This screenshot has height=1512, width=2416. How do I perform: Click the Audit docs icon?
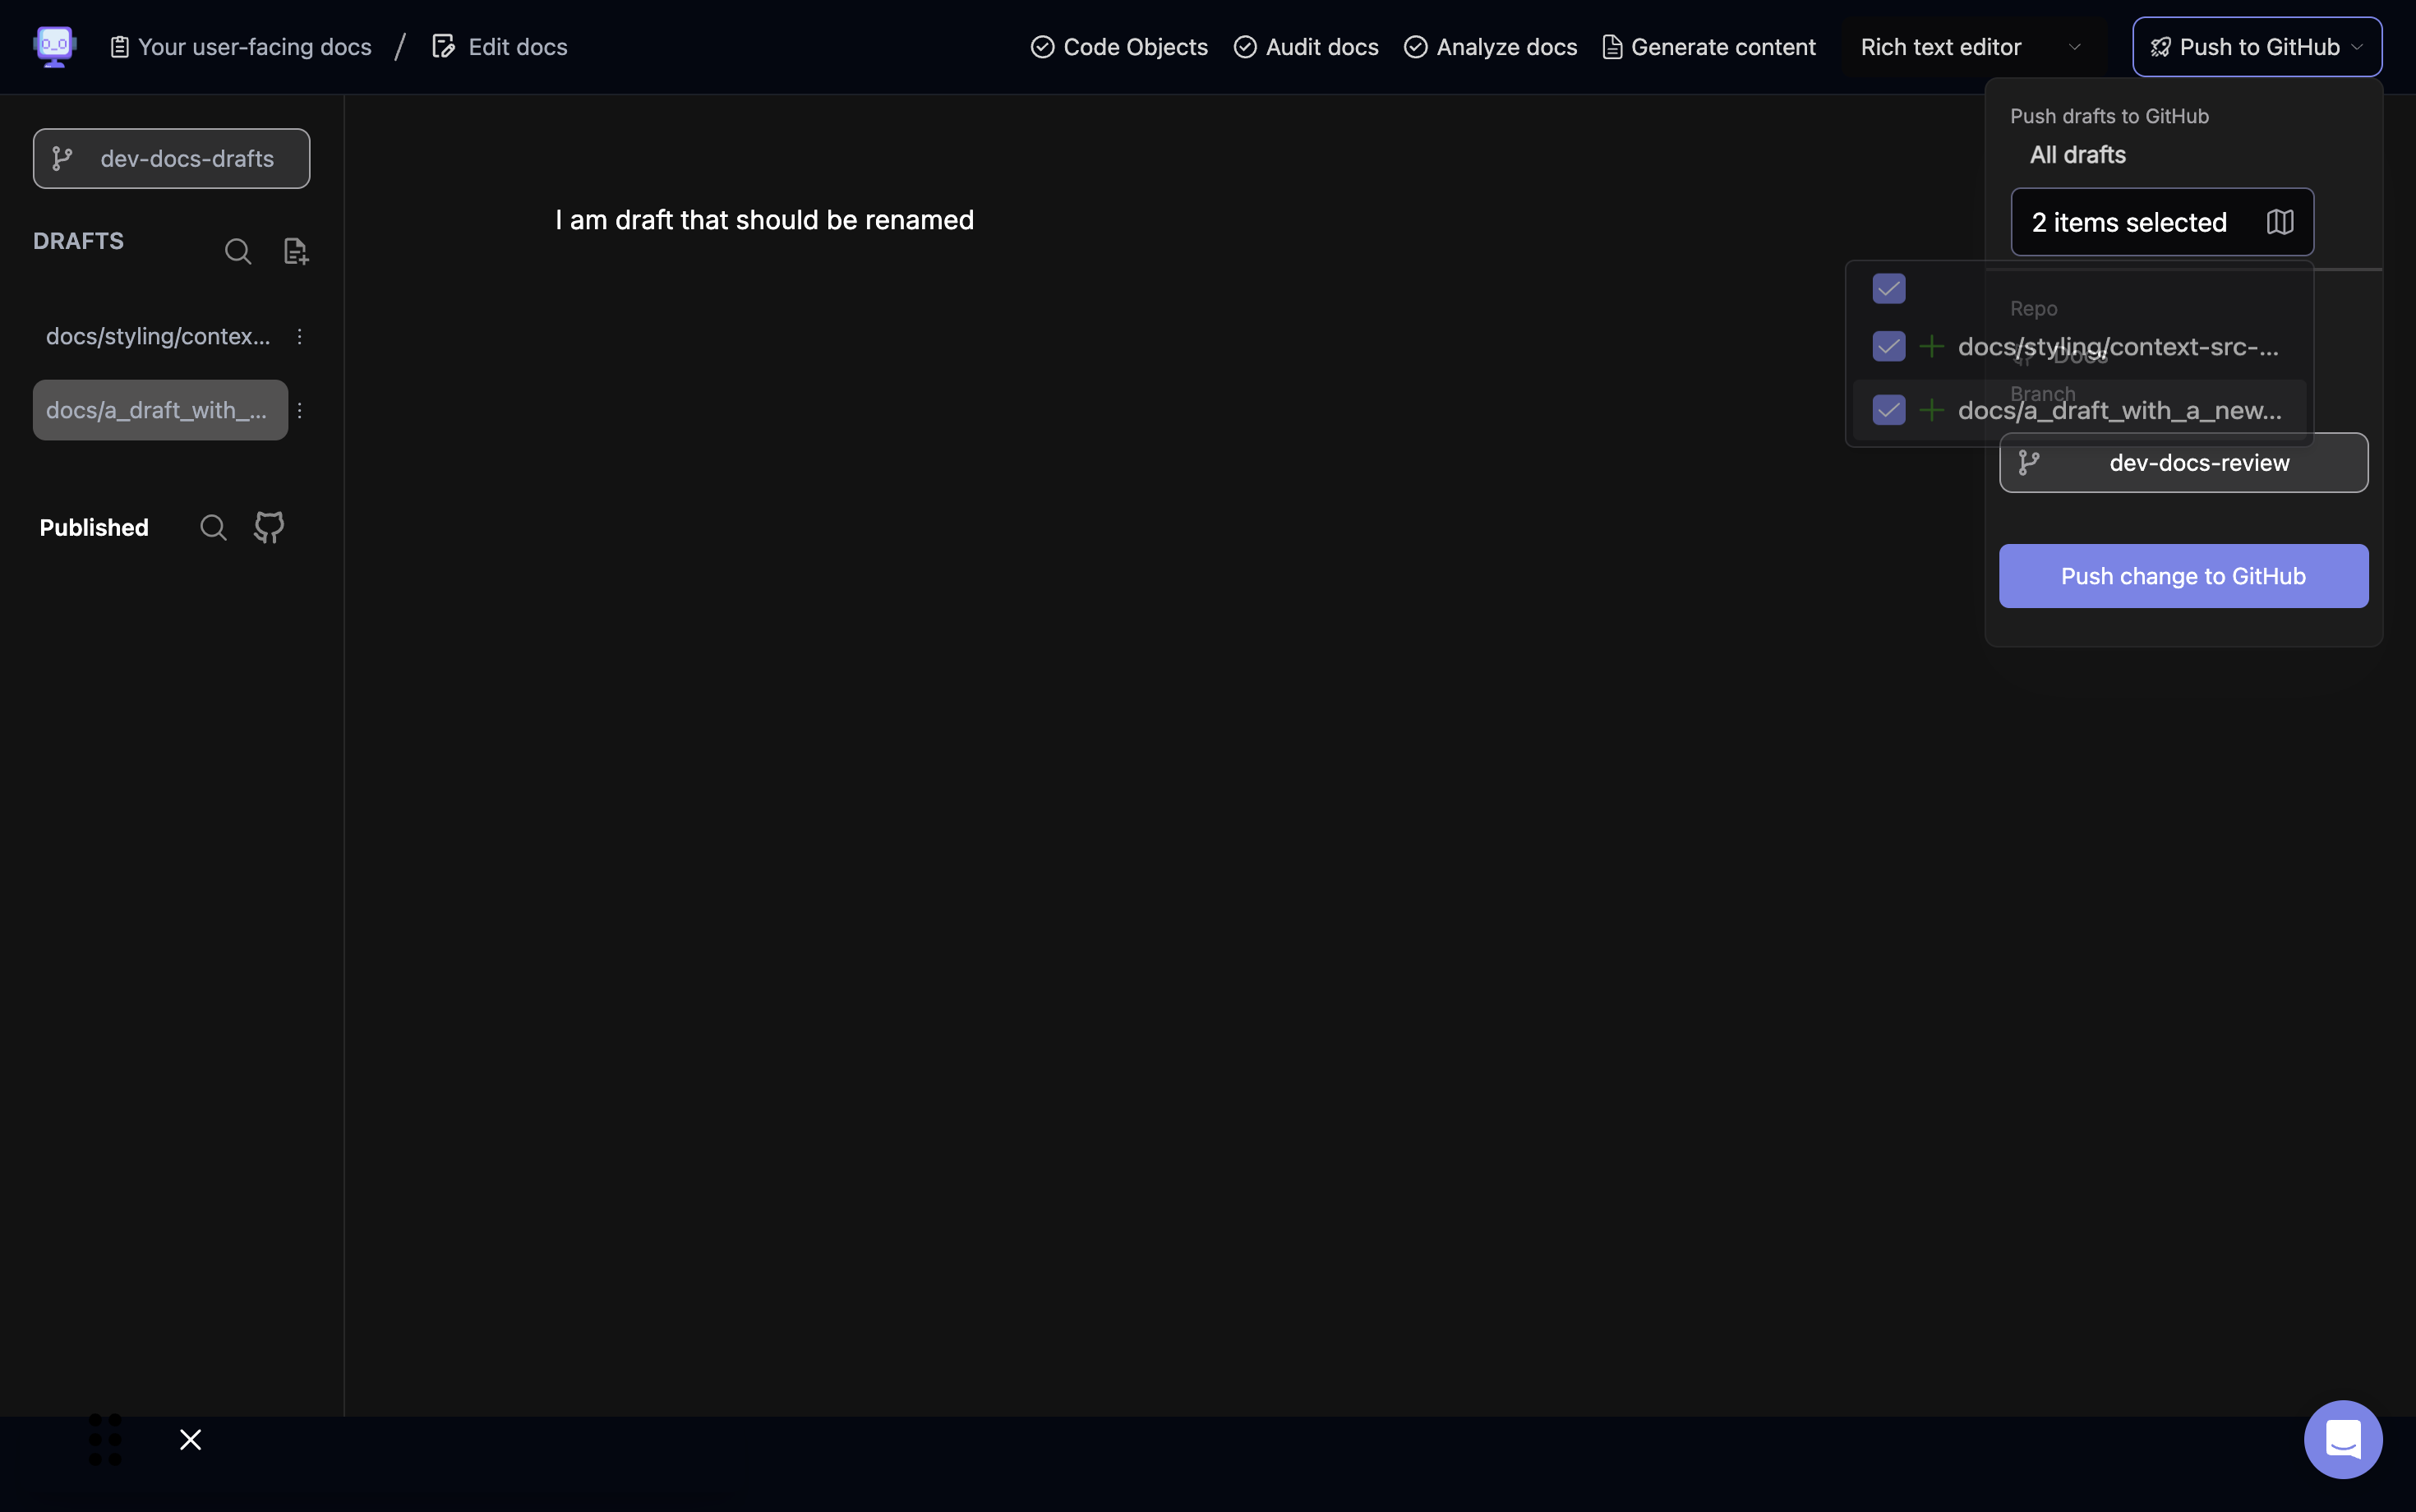pos(1243,47)
